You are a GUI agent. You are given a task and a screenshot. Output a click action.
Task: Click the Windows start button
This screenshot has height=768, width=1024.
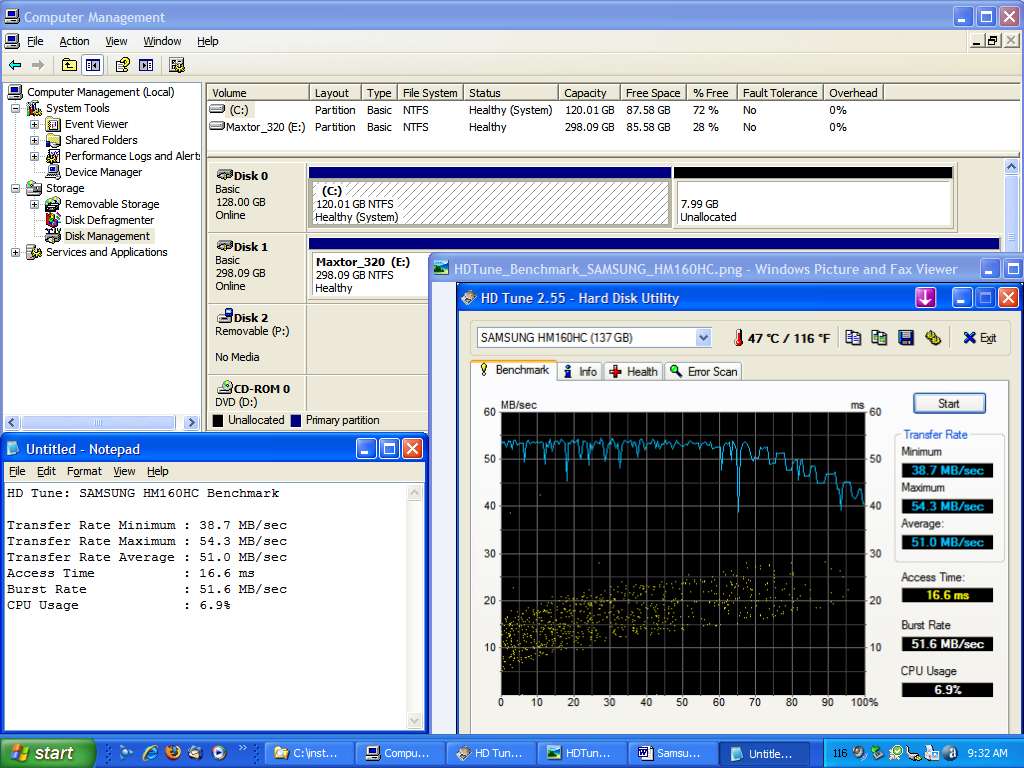point(47,753)
